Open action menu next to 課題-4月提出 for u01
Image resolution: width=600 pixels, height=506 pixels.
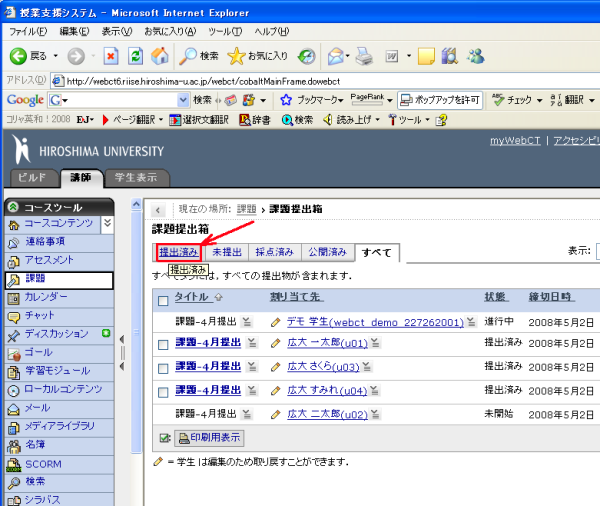(251, 343)
